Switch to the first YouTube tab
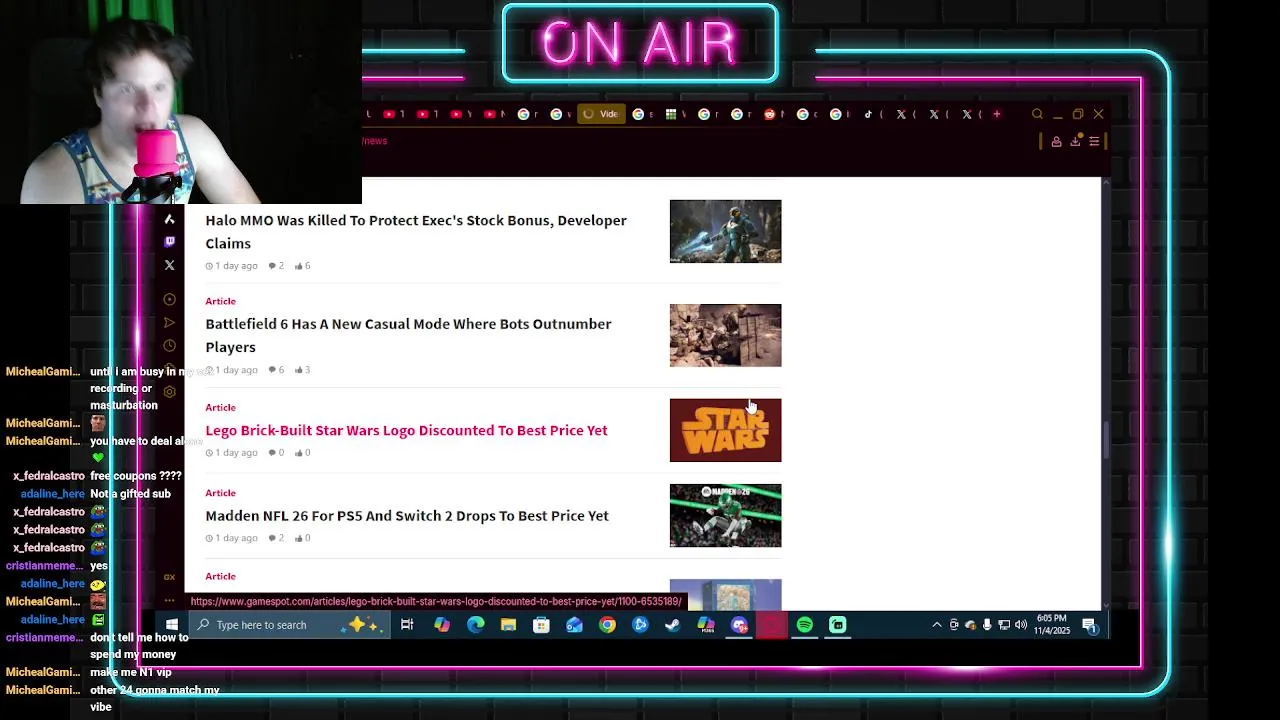The height and width of the screenshot is (720, 1280). tap(393, 114)
